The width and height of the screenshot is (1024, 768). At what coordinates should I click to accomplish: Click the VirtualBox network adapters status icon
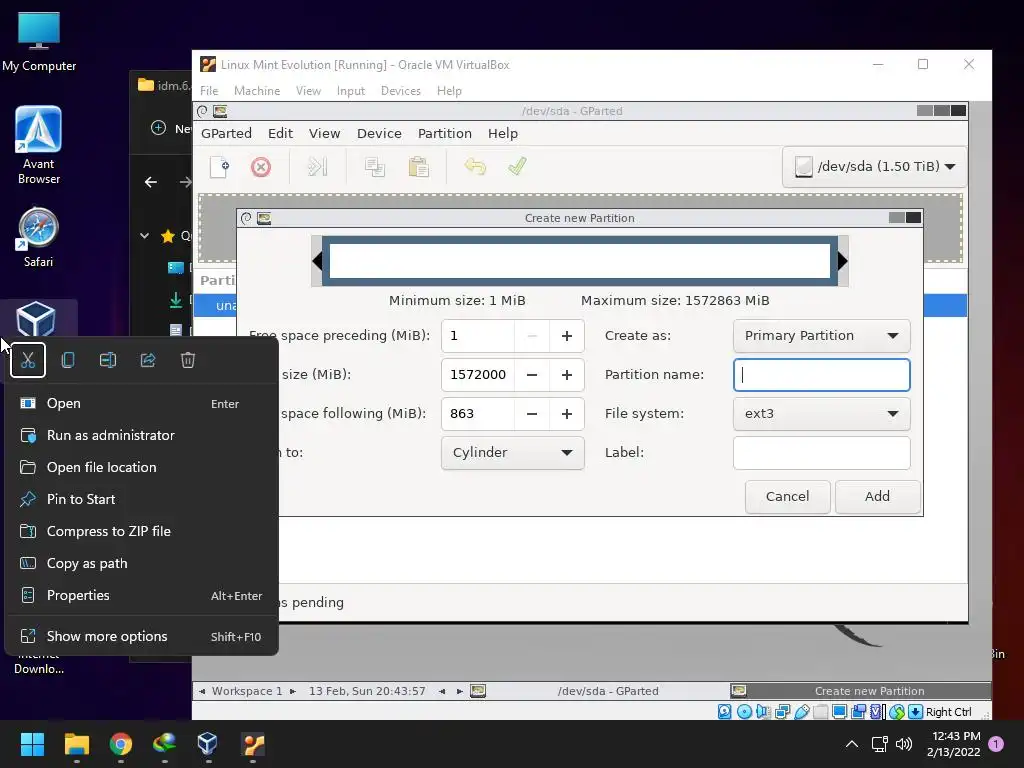(x=782, y=712)
